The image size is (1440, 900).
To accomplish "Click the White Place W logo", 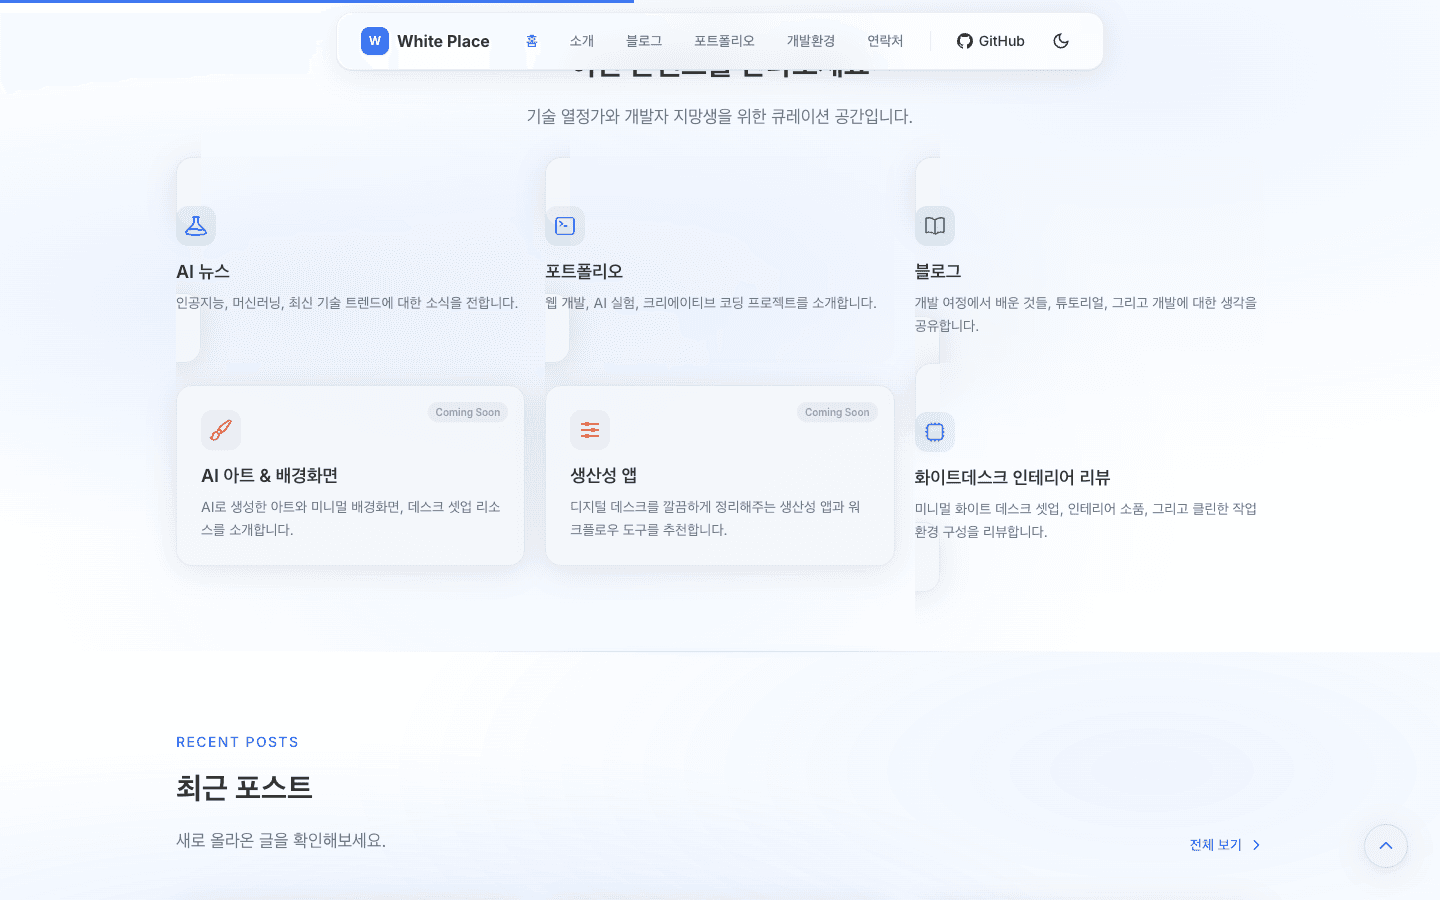I will 374,41.
